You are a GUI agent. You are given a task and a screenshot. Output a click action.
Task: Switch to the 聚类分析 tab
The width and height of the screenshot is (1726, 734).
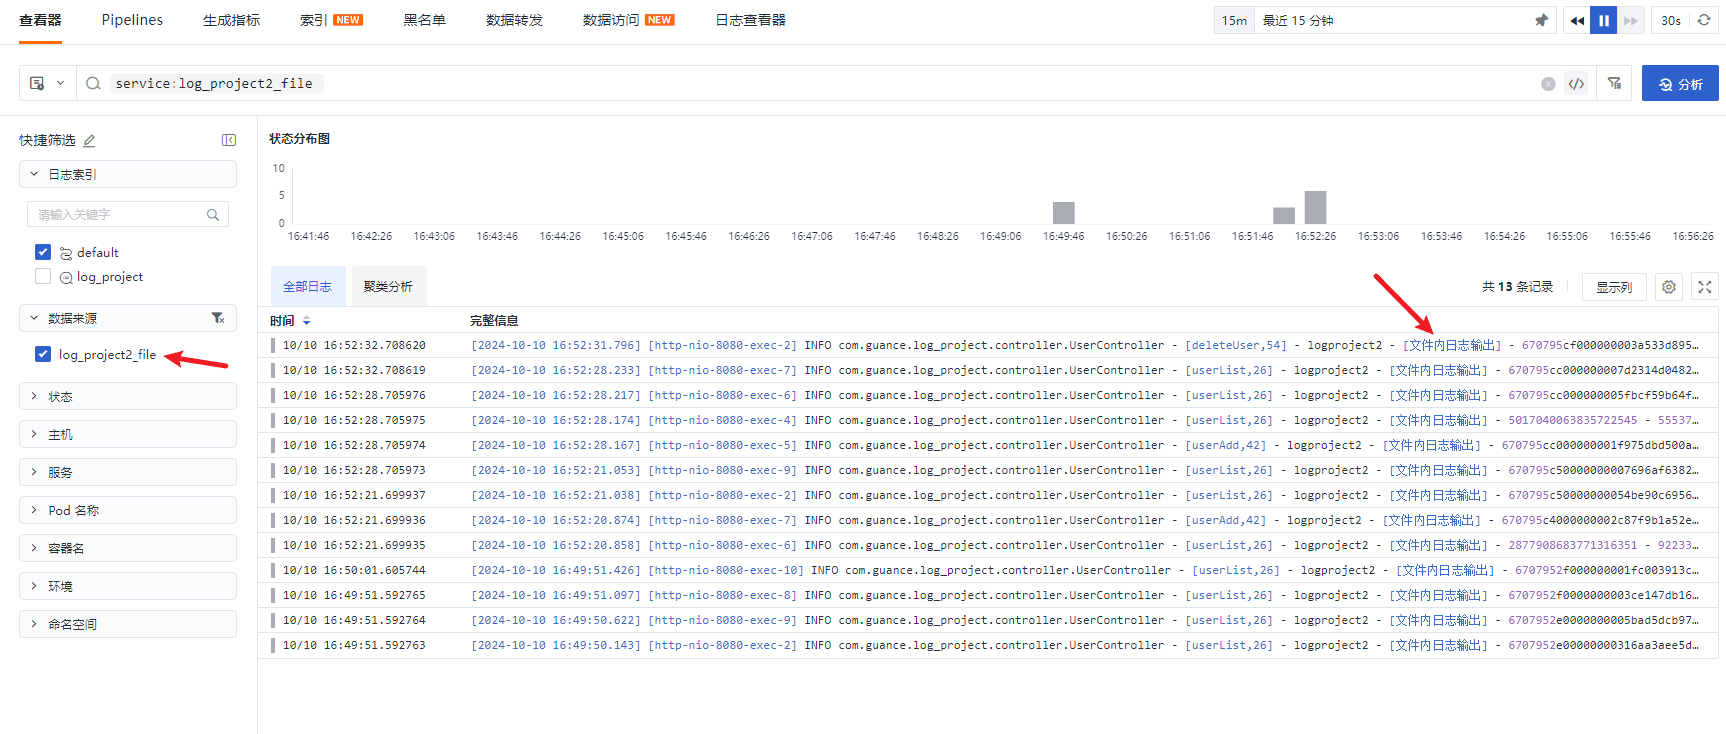[388, 287]
